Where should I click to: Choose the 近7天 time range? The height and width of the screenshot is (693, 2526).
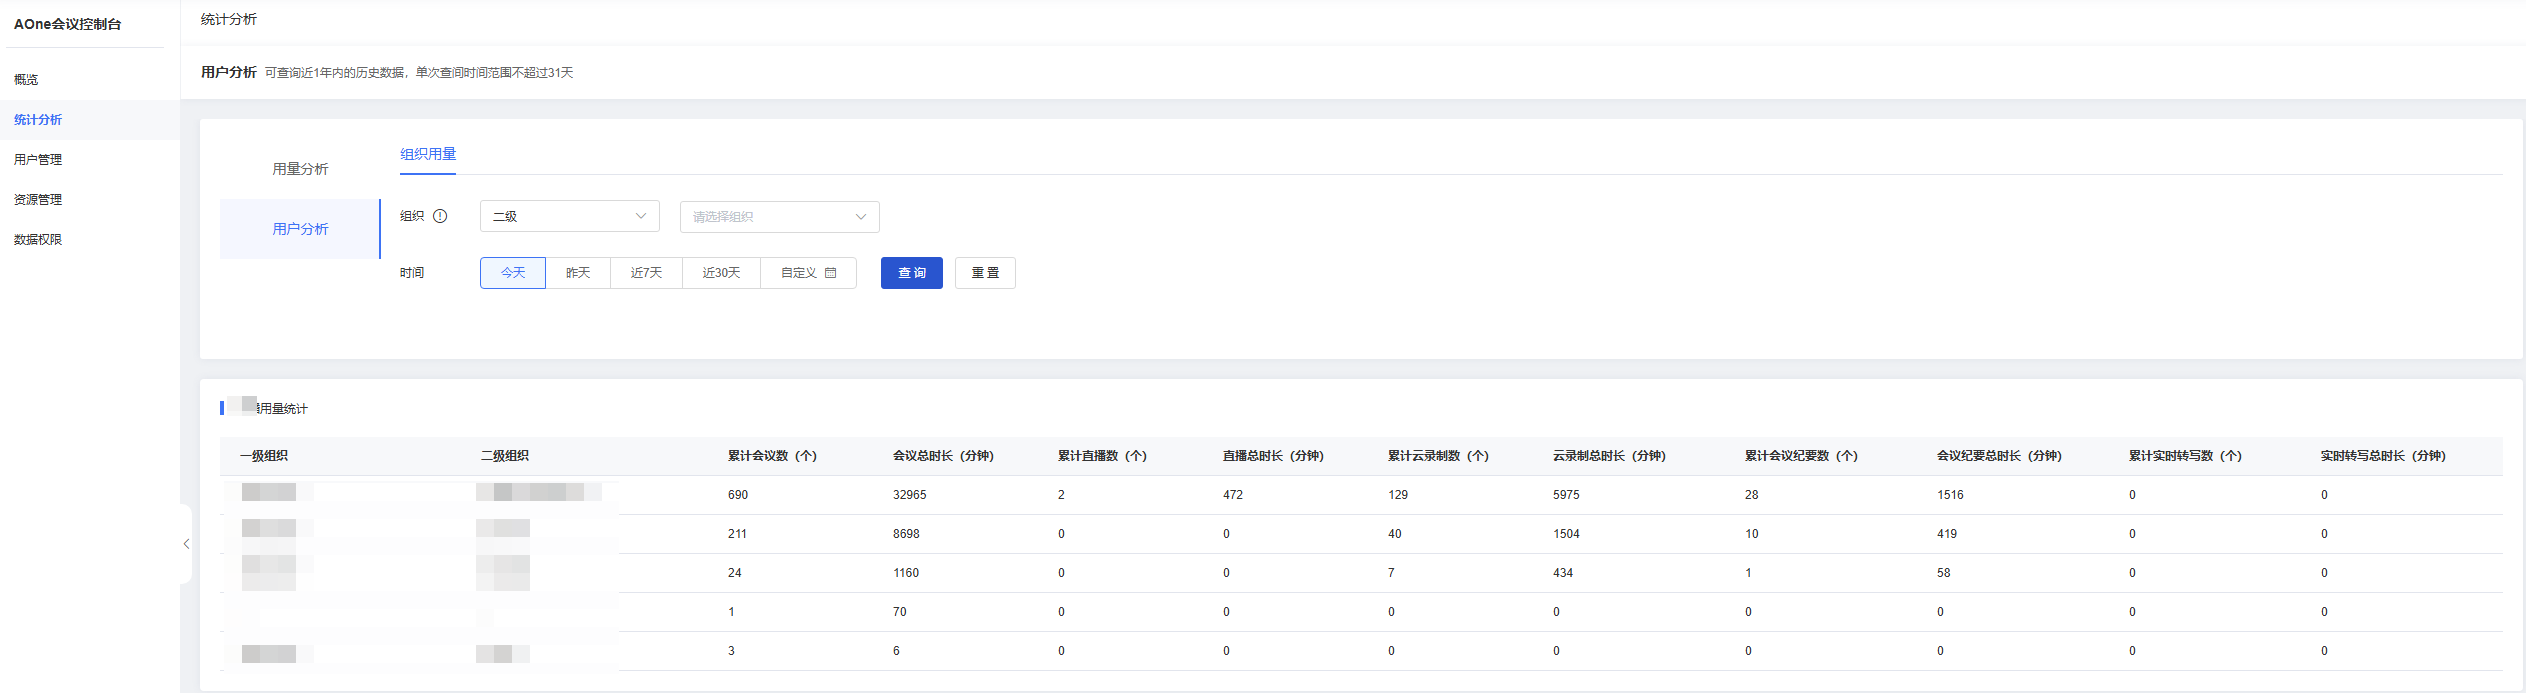coord(646,273)
